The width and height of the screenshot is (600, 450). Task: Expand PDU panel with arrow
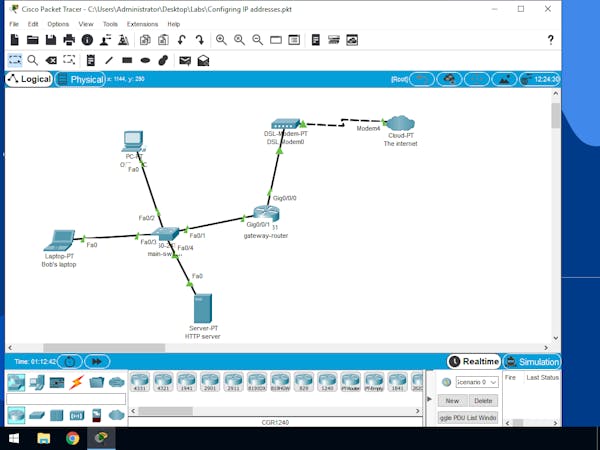click(429, 399)
